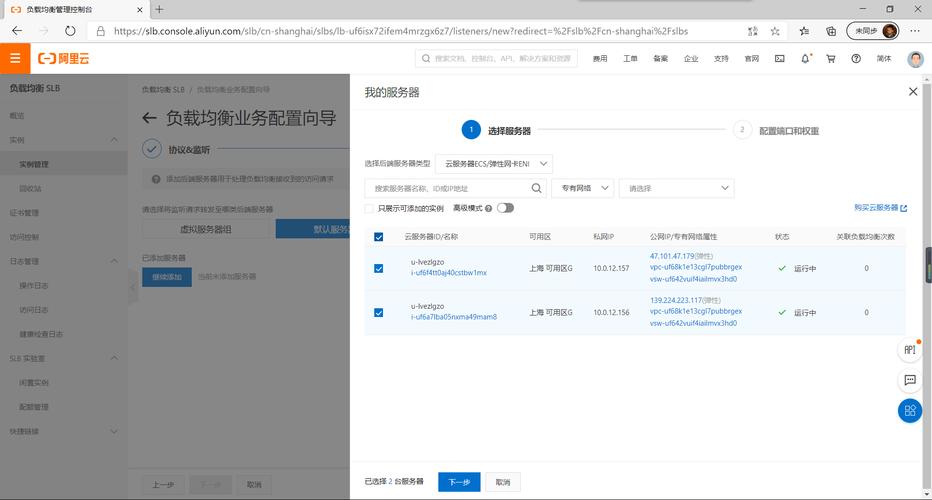Open the orange hamburger menu

(x=15, y=58)
